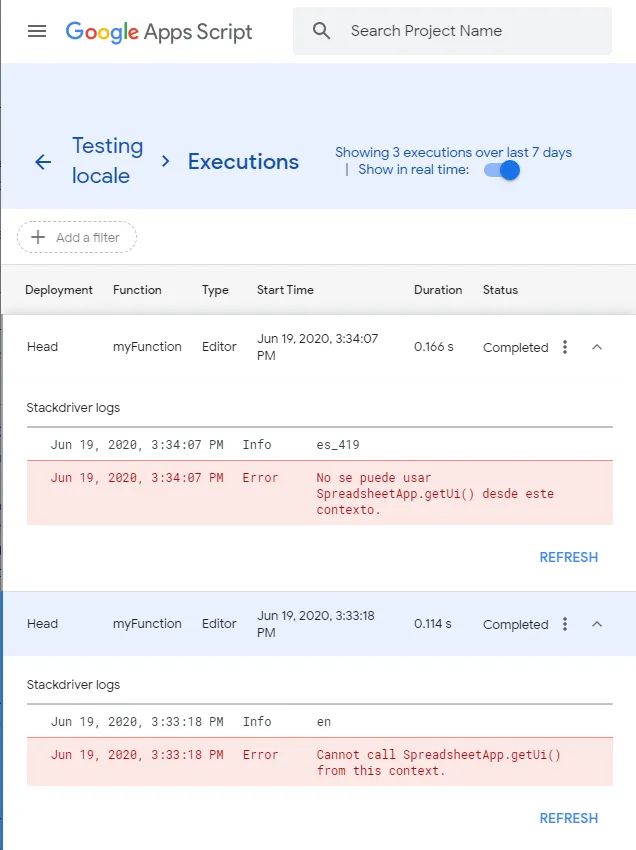This screenshot has height=850, width=636.
Task: Click the Search Project Name field
Action: [x=470, y=31]
